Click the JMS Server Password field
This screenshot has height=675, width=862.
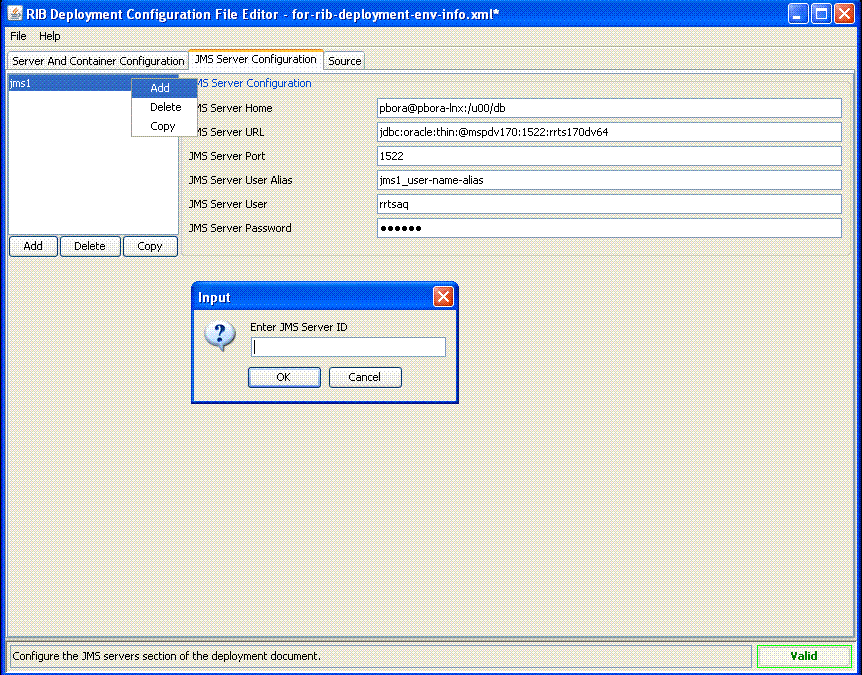[609, 228]
